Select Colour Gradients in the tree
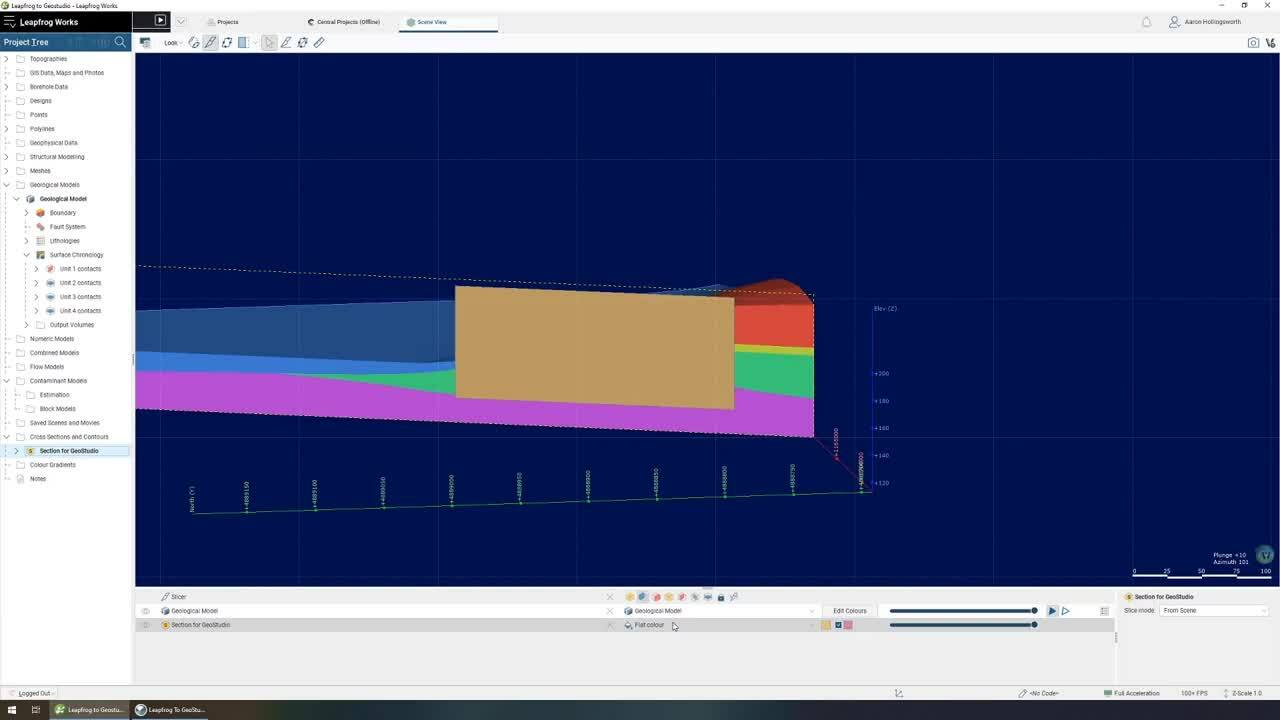 click(x=52, y=465)
